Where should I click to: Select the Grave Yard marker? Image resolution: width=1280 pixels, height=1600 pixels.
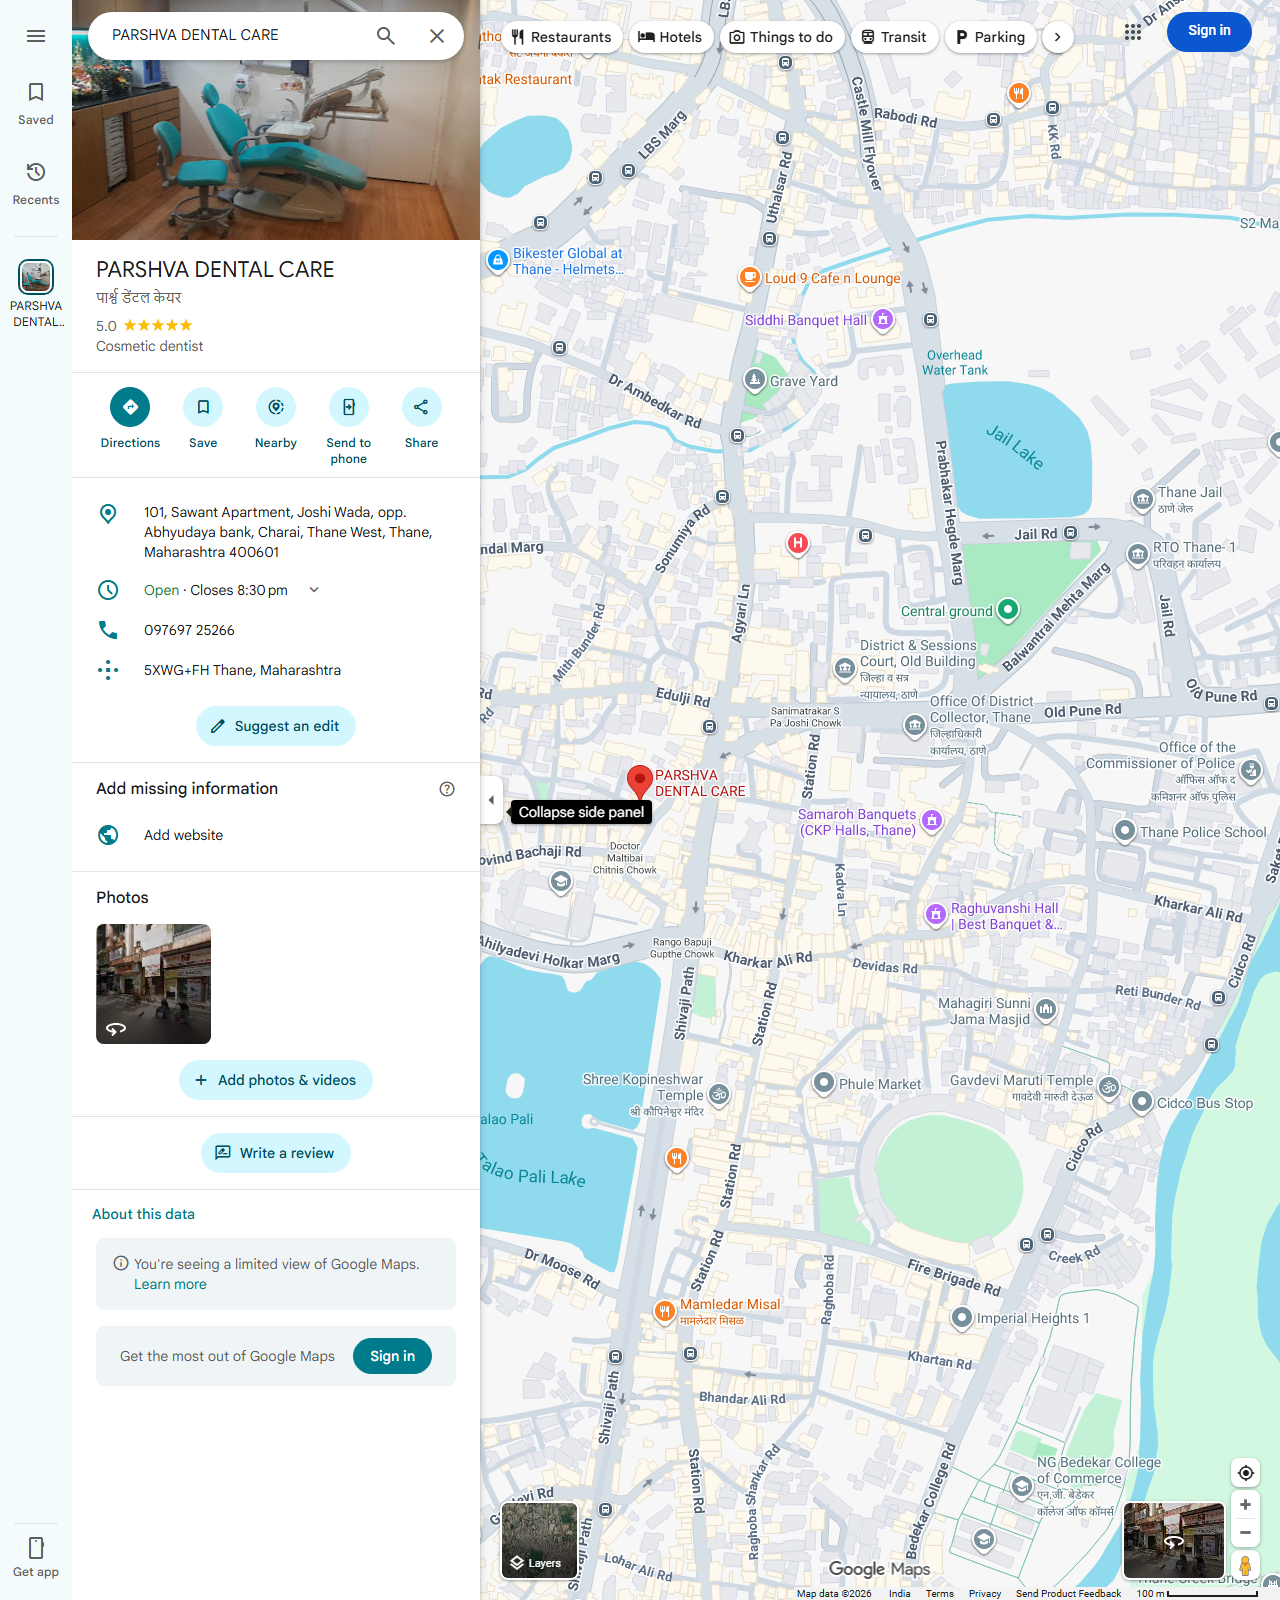coord(755,380)
